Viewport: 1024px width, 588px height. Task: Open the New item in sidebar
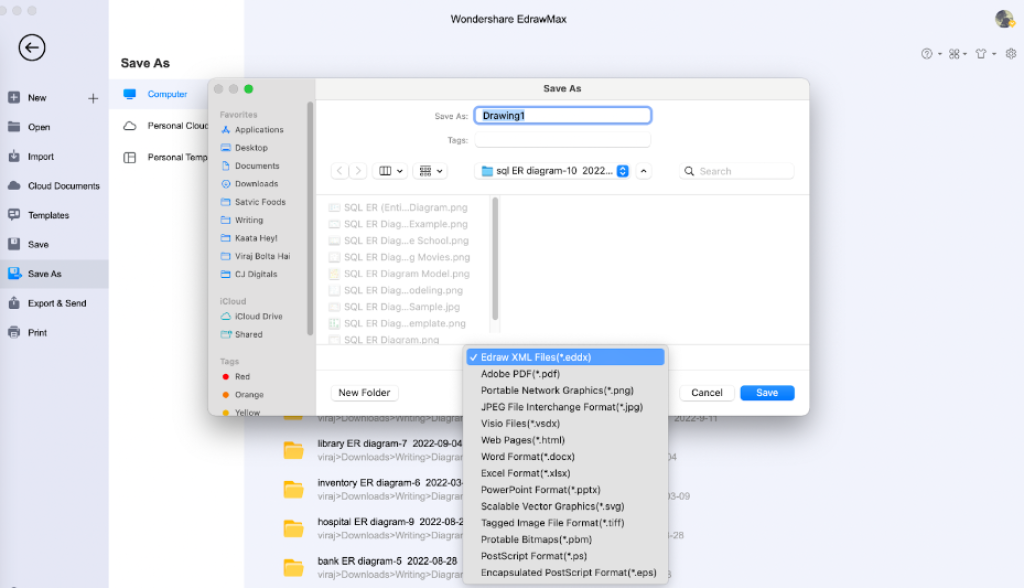point(37,98)
